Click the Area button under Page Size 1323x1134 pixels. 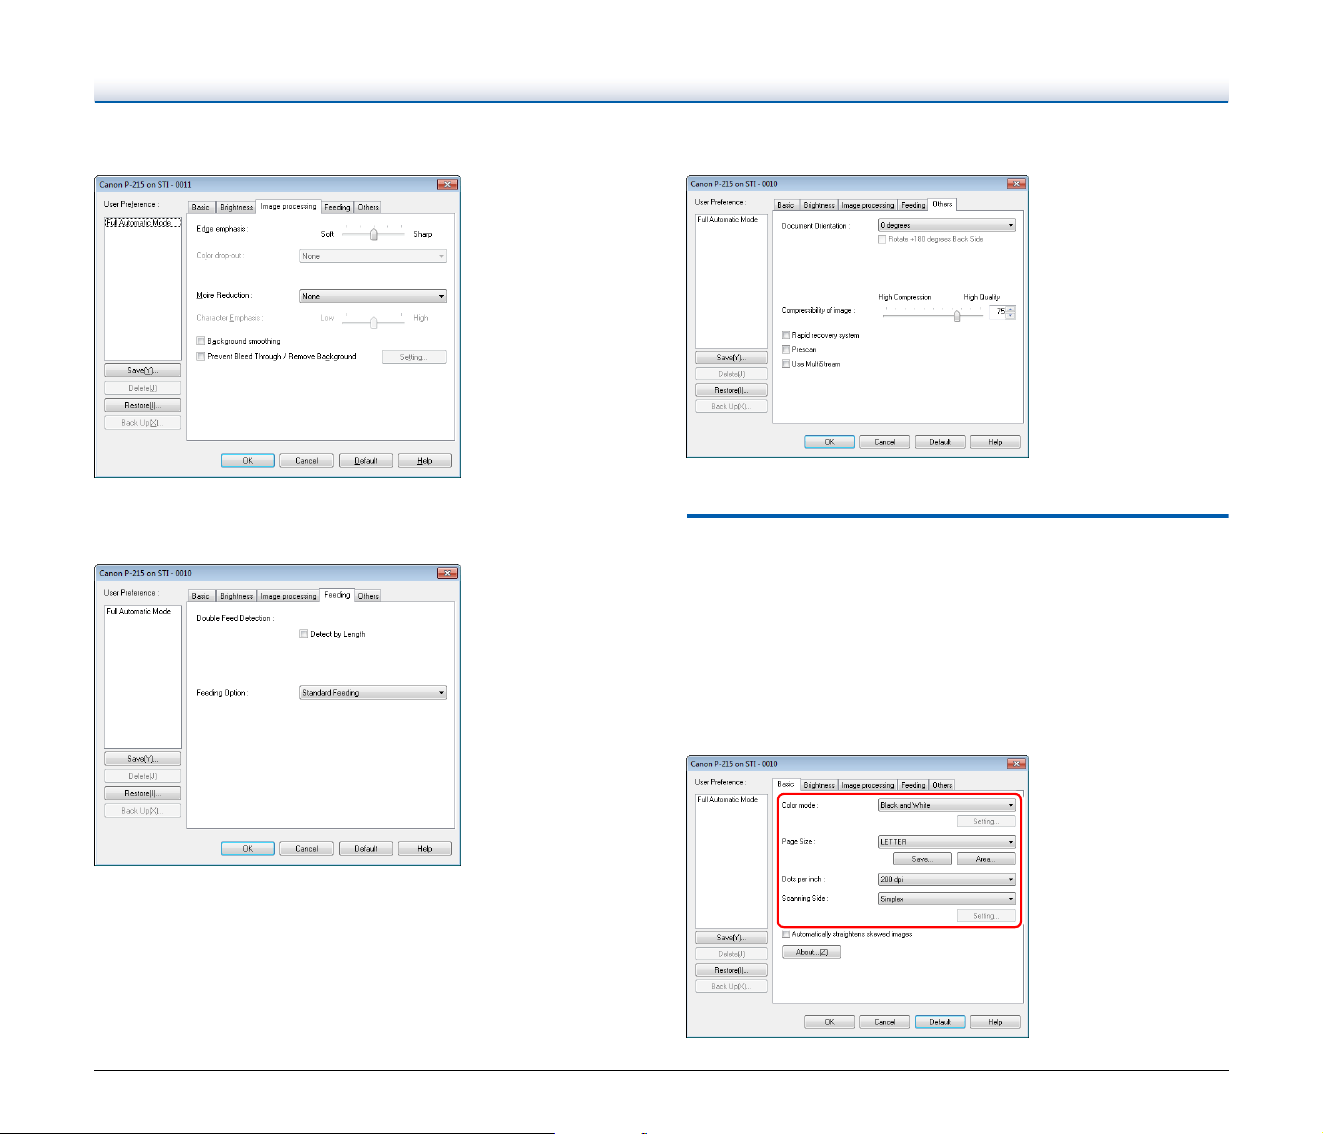(x=986, y=859)
